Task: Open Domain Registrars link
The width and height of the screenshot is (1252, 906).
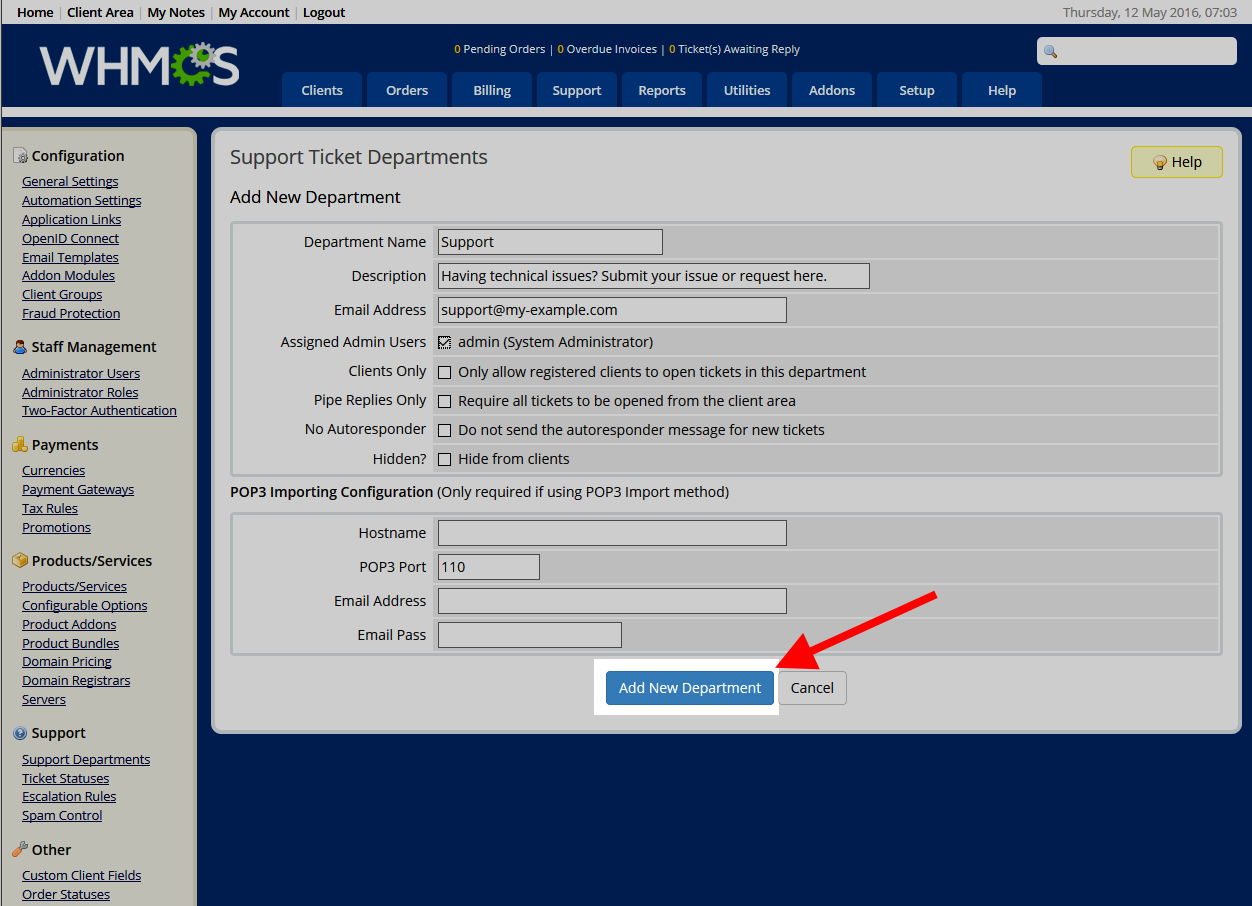Action: coord(76,681)
